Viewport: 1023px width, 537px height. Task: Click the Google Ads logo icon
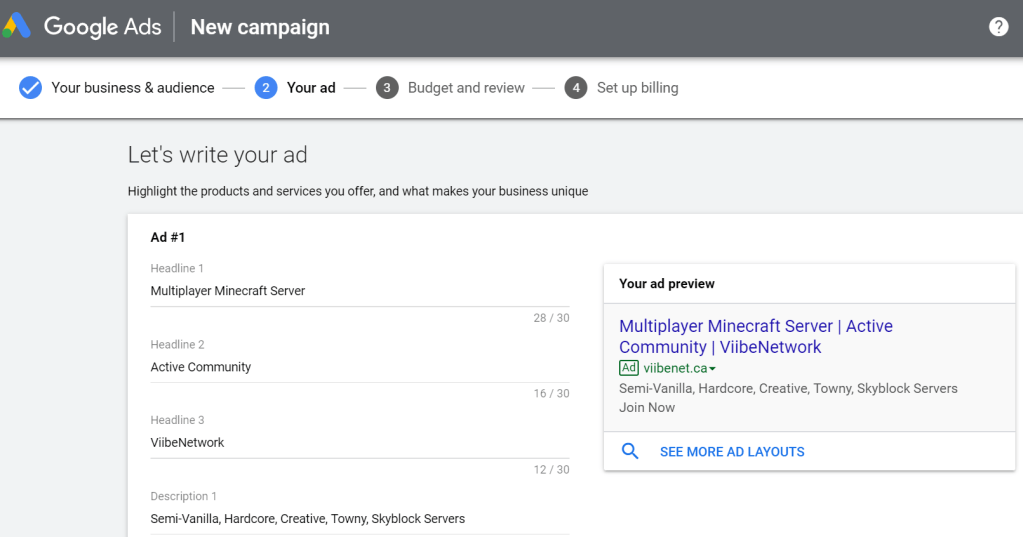click(x=17, y=27)
